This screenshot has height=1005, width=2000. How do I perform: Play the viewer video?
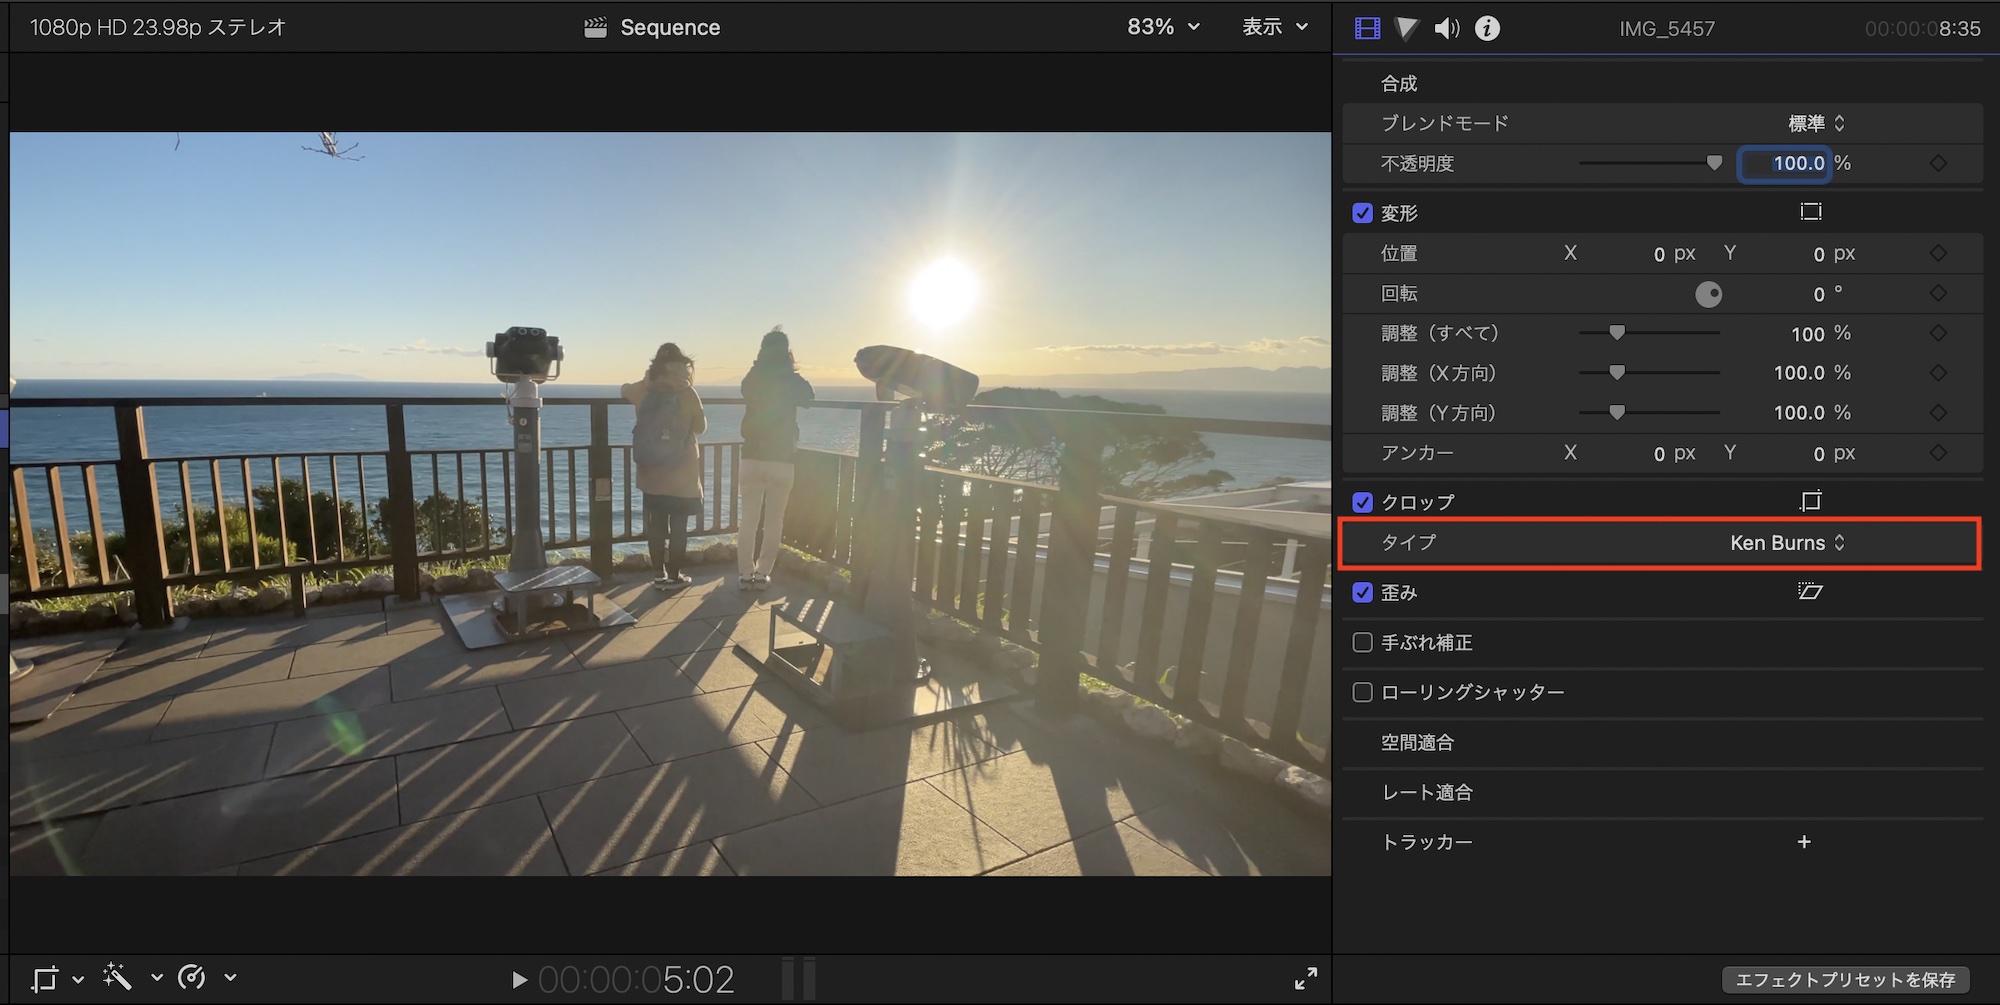tap(519, 980)
